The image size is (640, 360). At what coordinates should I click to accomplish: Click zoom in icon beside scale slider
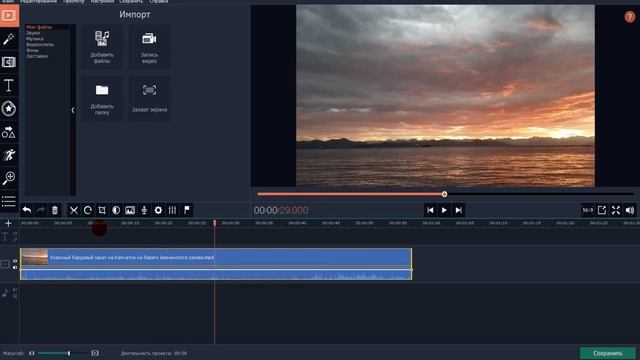(x=95, y=353)
